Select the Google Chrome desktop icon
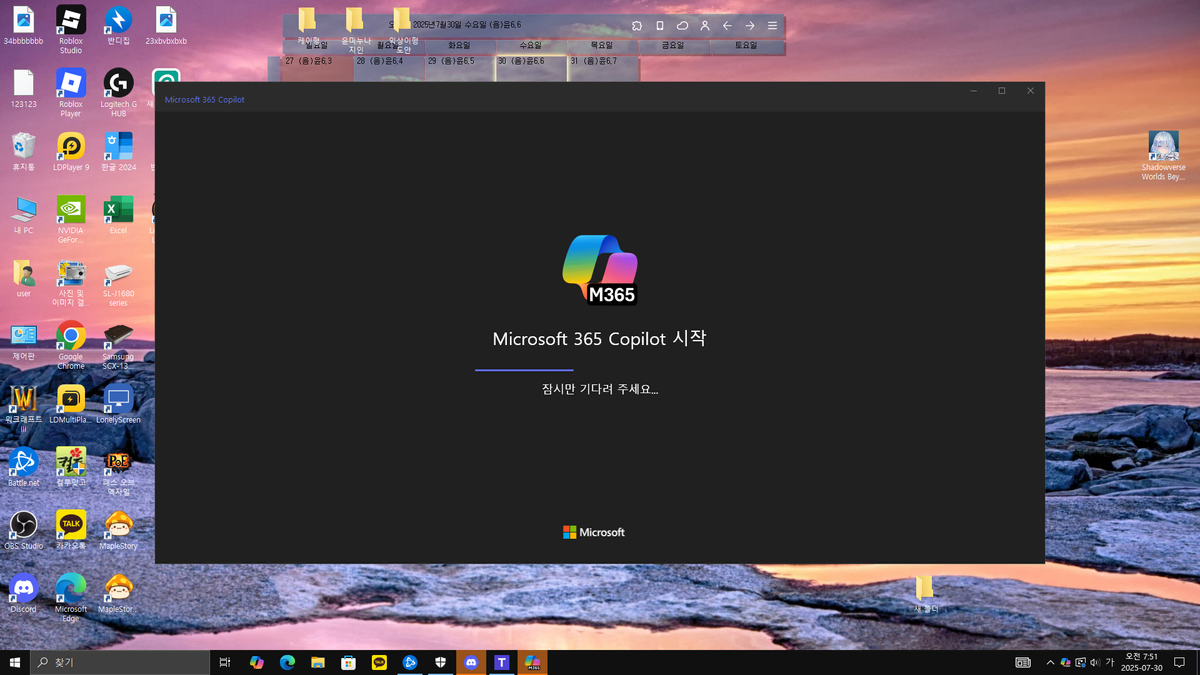Screen dimensions: 1200x675 coord(70,345)
